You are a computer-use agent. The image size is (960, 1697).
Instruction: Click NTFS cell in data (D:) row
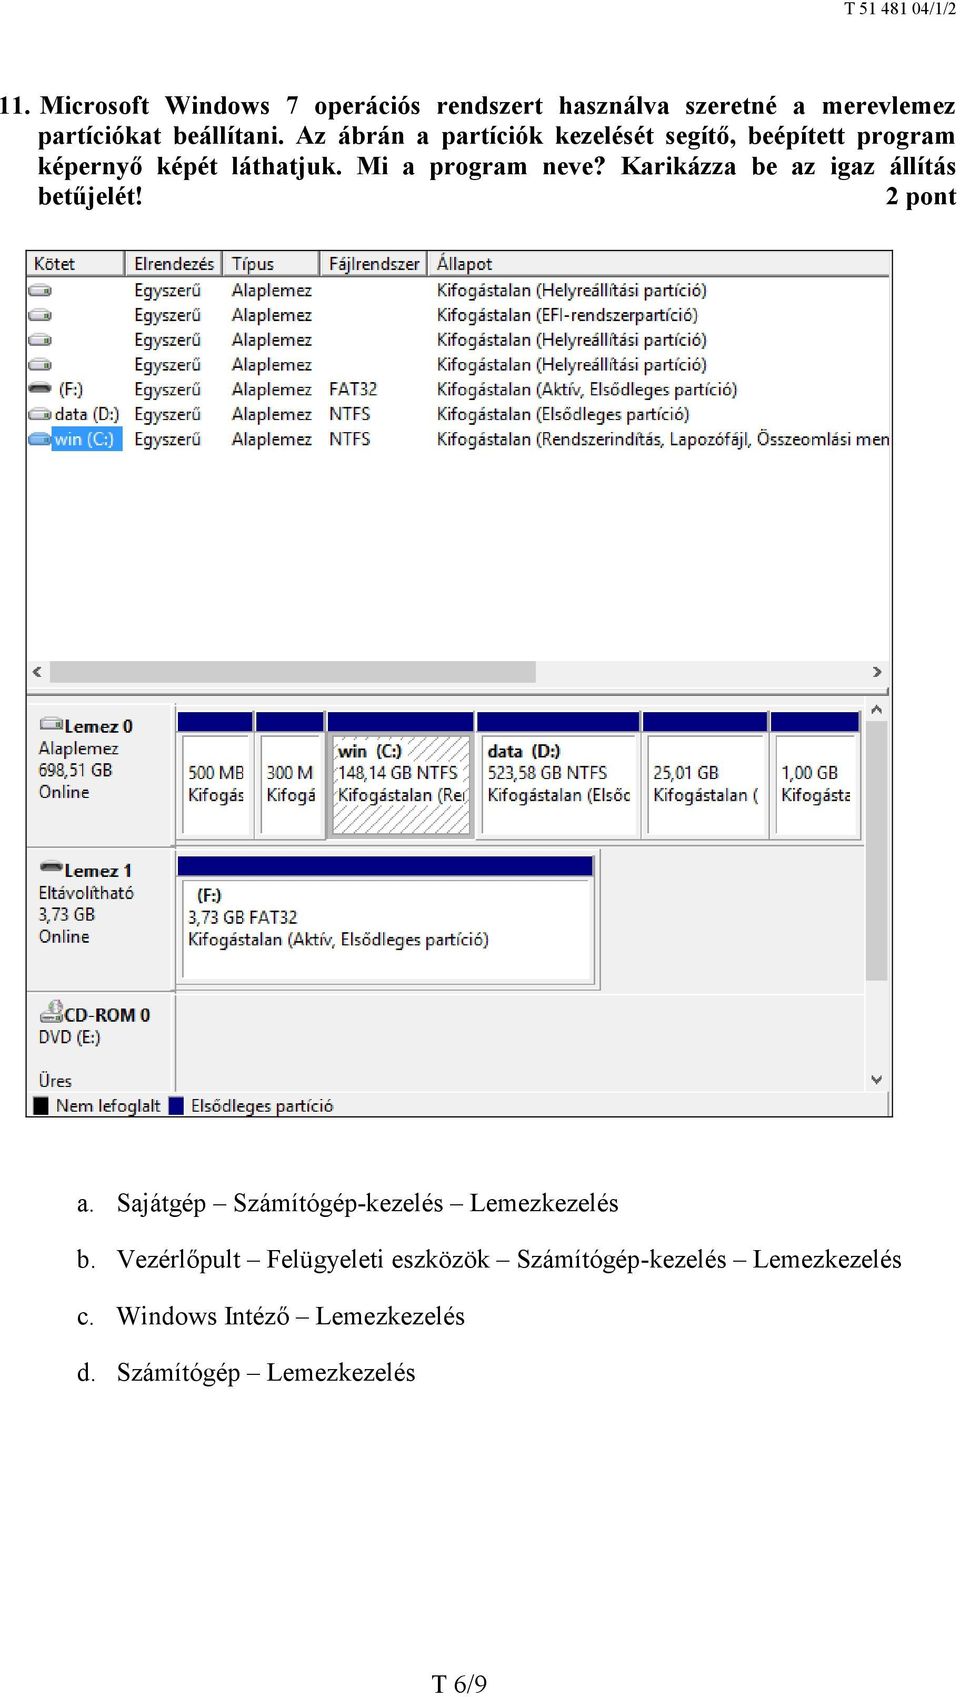350,414
